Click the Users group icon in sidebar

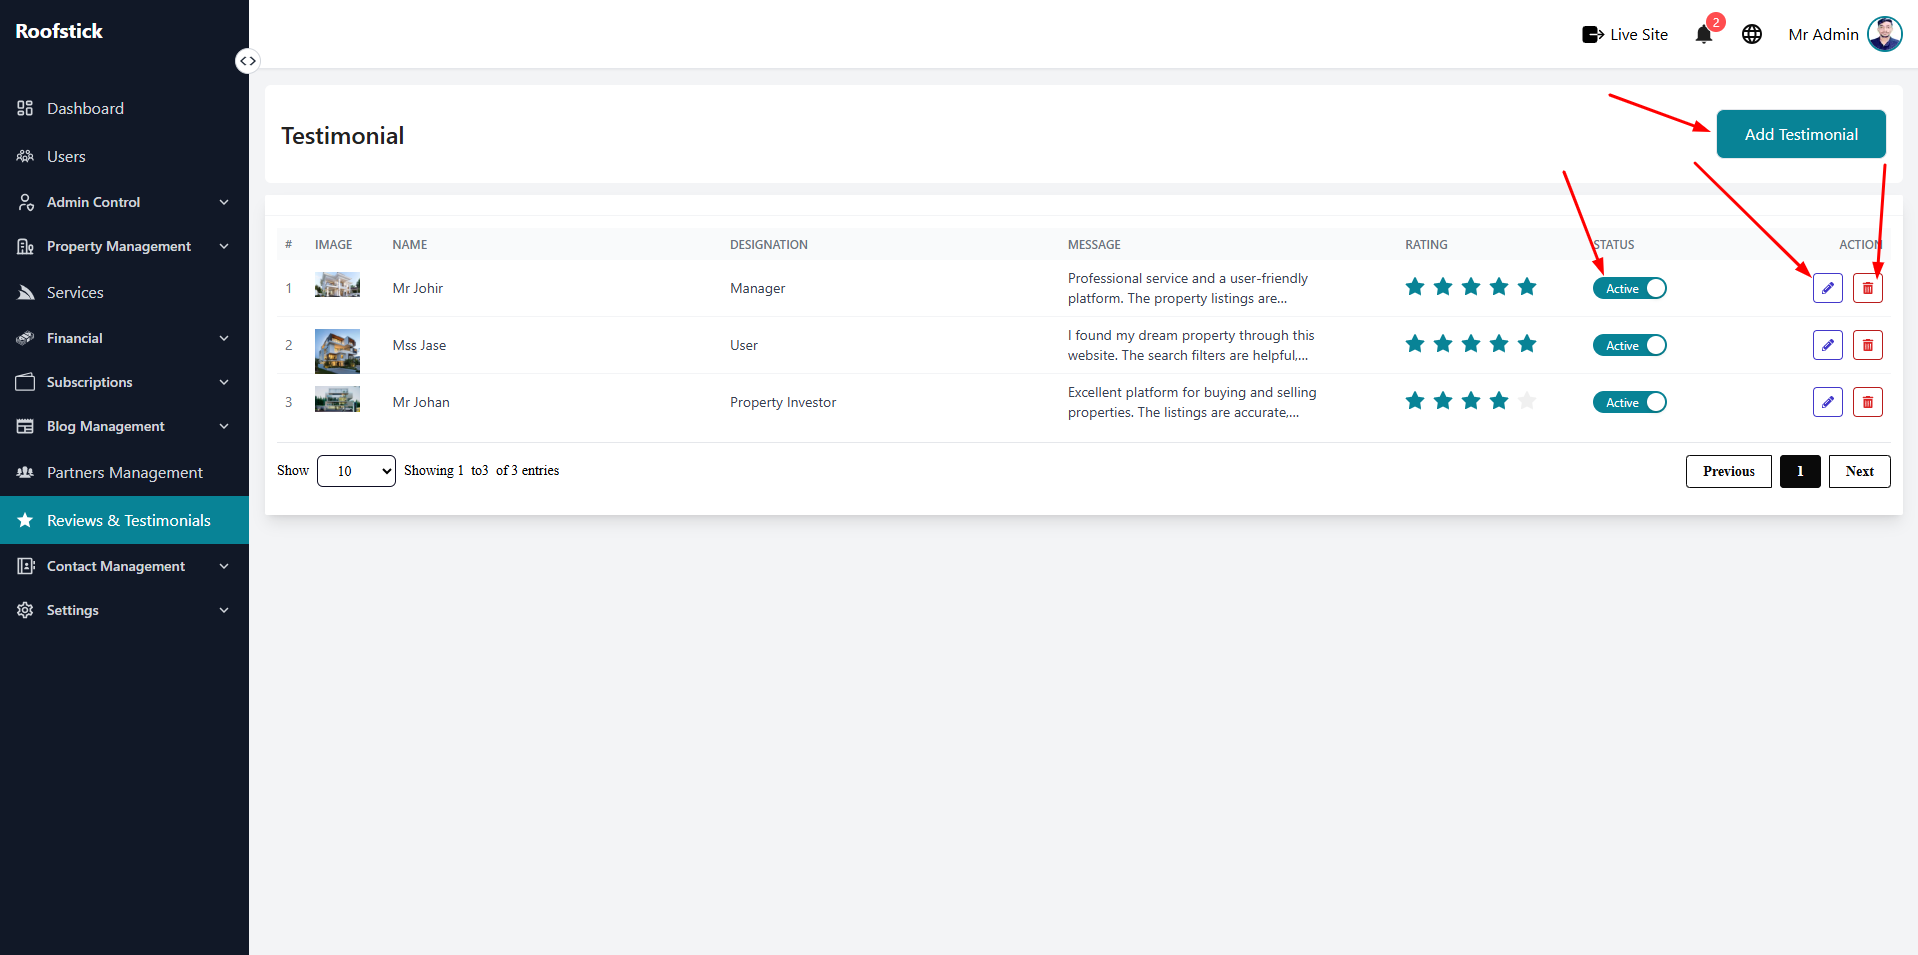click(x=25, y=156)
